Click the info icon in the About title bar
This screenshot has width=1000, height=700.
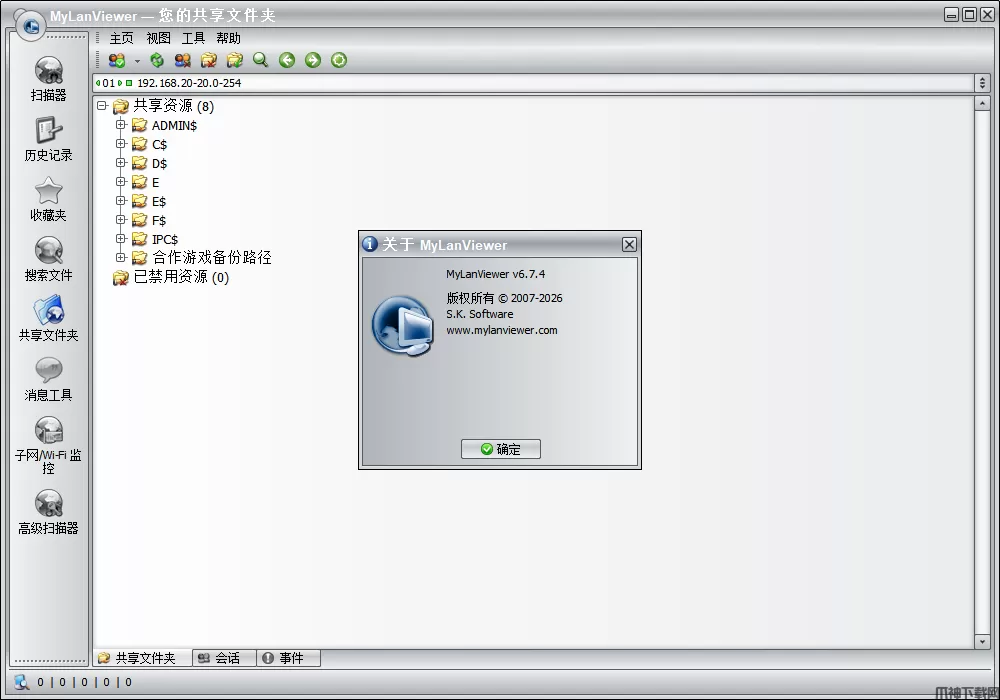(370, 244)
